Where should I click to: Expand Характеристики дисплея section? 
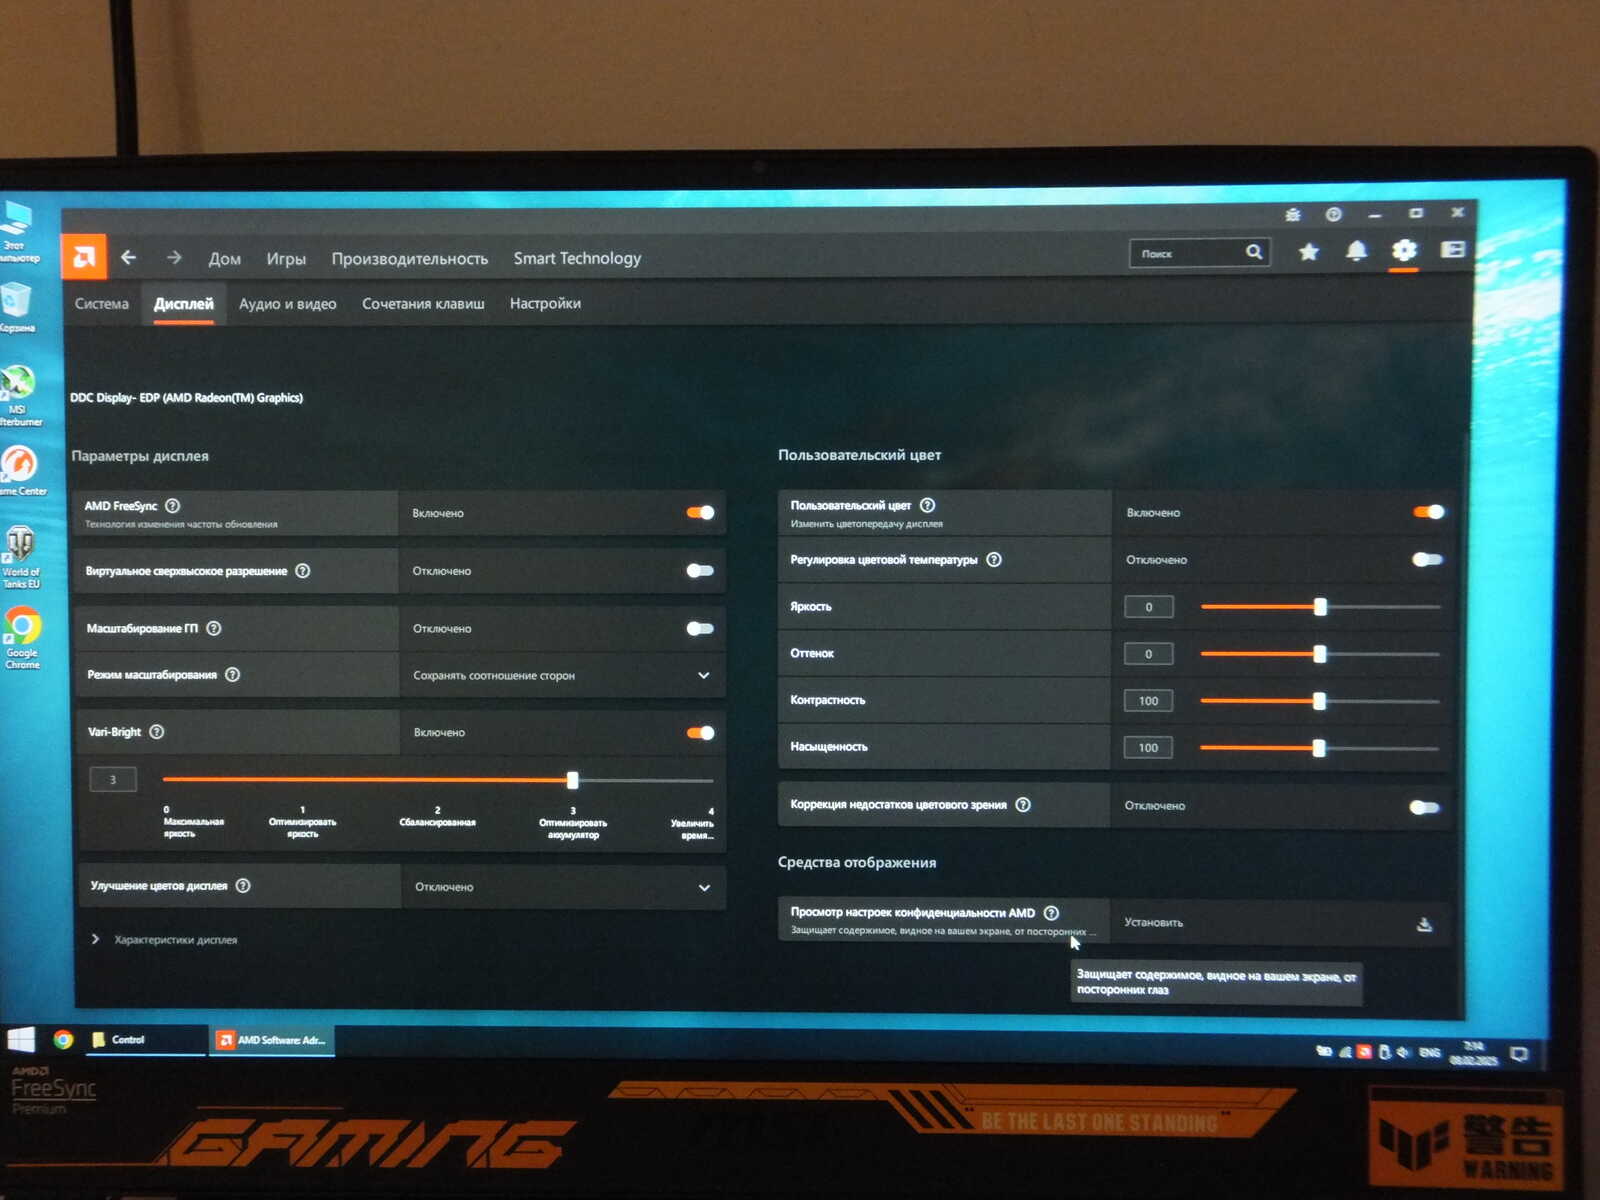(164, 940)
